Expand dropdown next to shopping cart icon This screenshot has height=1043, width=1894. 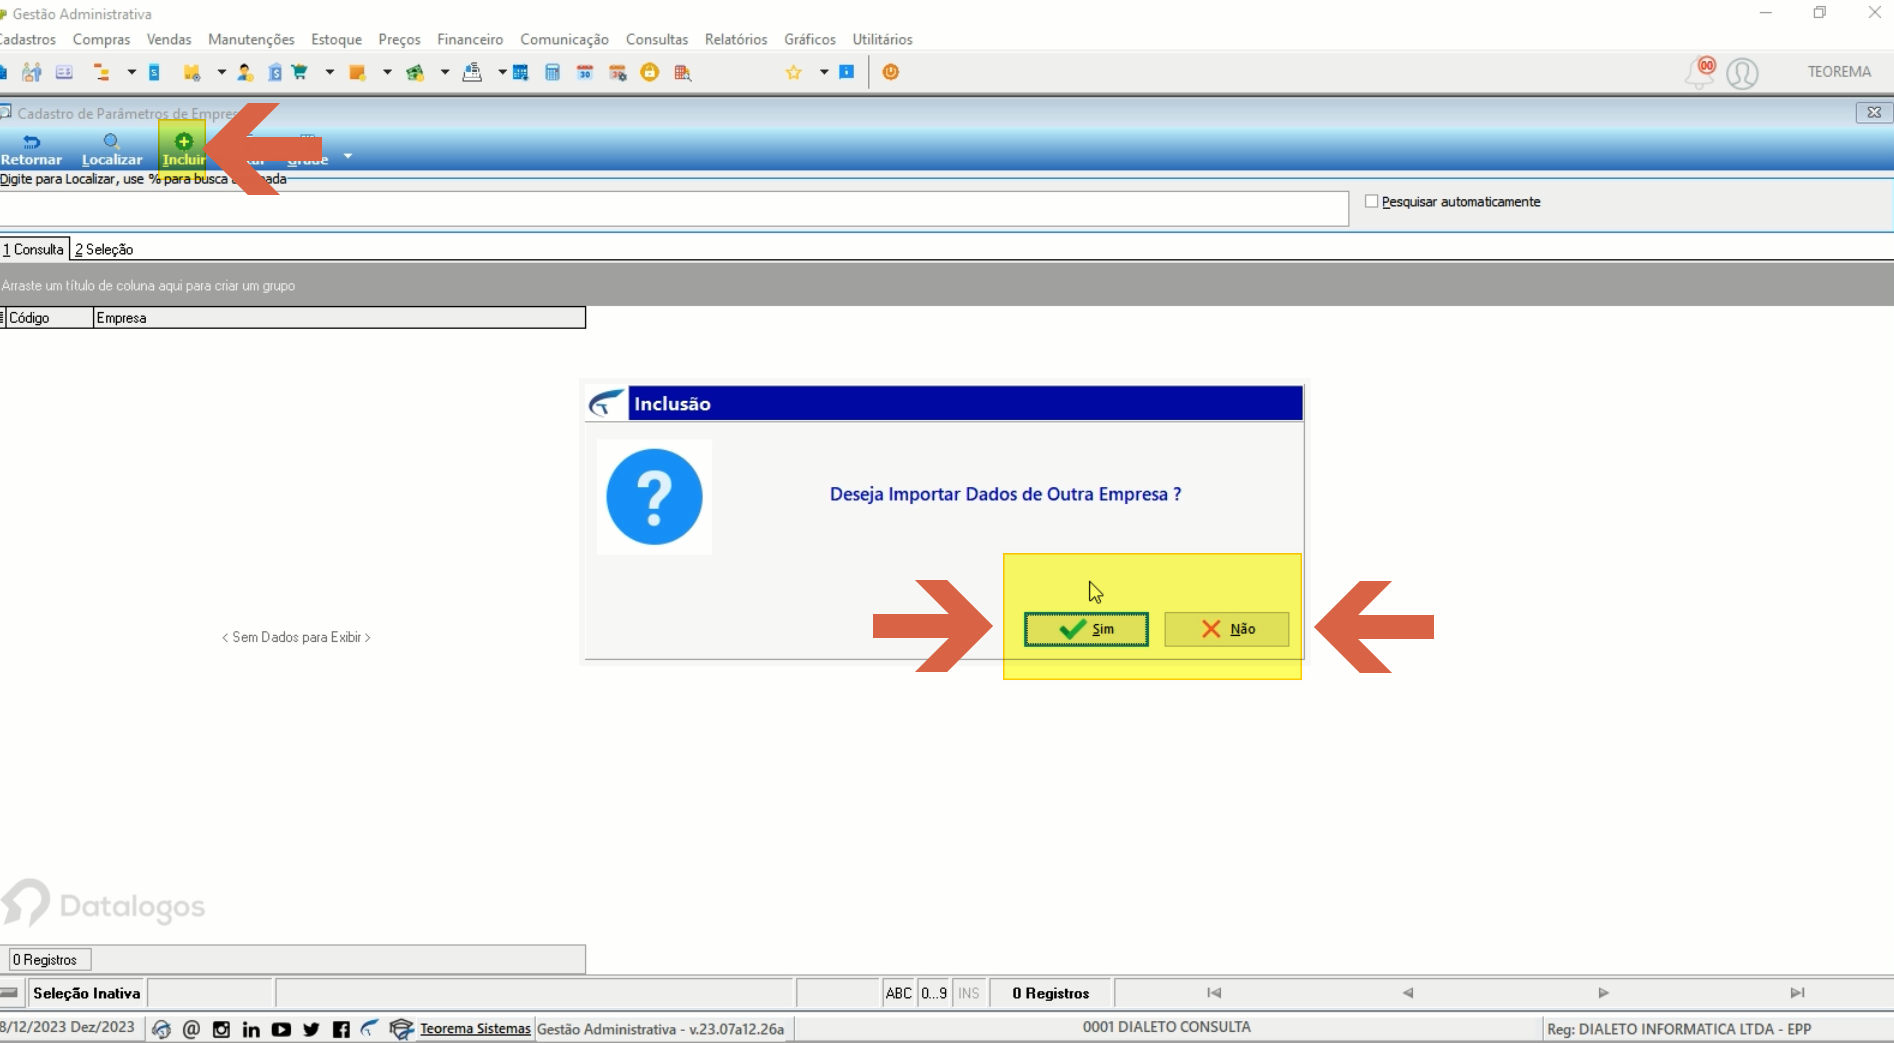click(x=329, y=72)
